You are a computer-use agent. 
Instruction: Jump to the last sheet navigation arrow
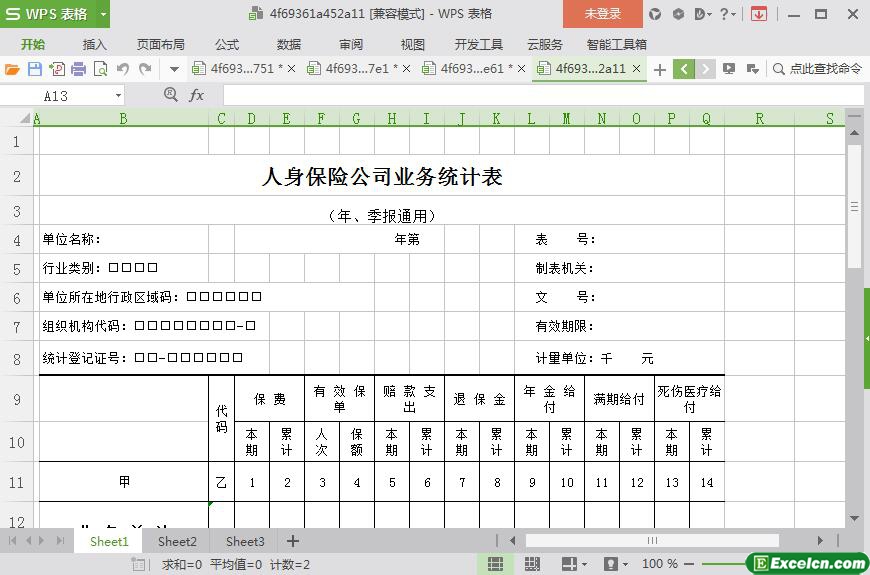pyautogui.click(x=60, y=541)
